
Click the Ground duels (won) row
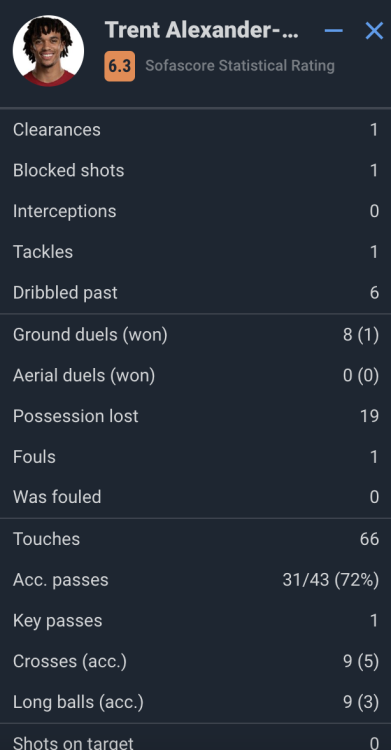195,335
